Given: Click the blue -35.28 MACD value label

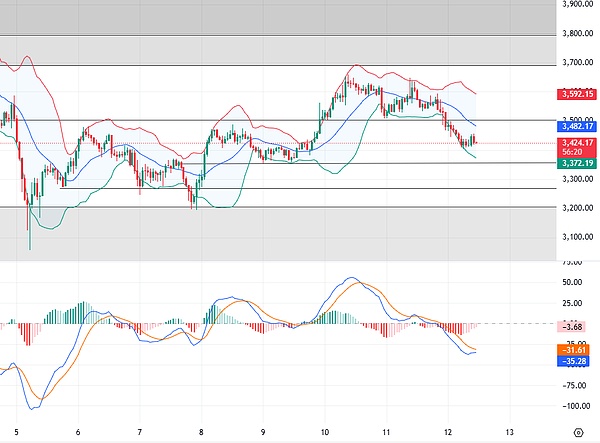Looking at the screenshot, I should click(576, 360).
